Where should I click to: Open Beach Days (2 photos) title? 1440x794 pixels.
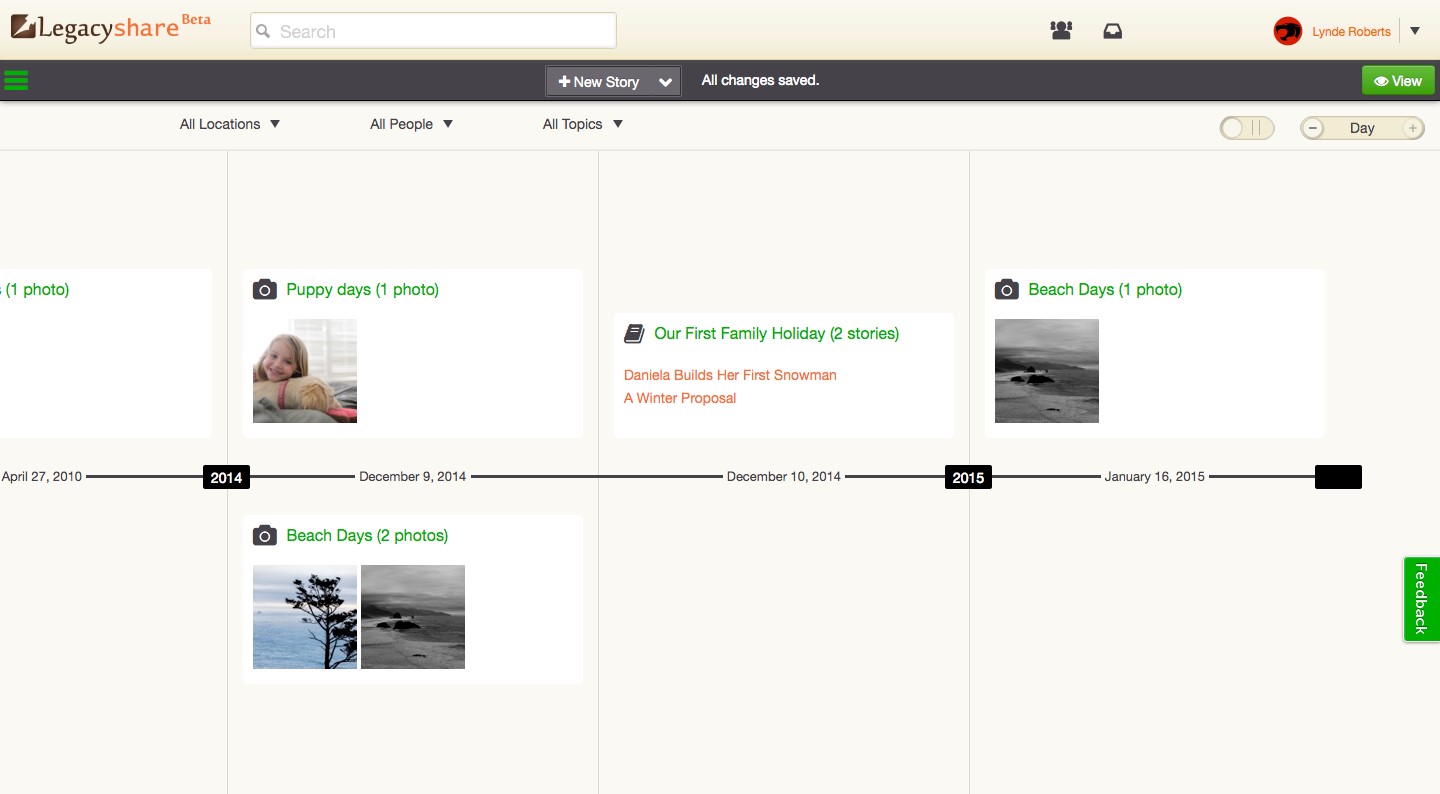367,536
